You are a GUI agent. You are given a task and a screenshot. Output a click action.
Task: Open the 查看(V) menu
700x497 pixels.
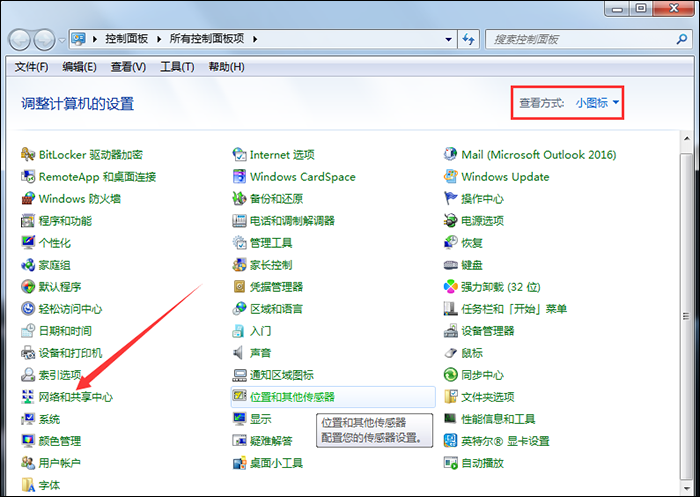(128, 67)
